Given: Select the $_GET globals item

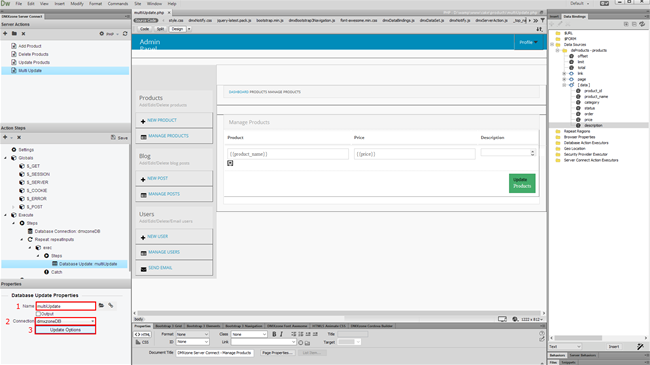Looking at the screenshot, I should click(x=33, y=166).
